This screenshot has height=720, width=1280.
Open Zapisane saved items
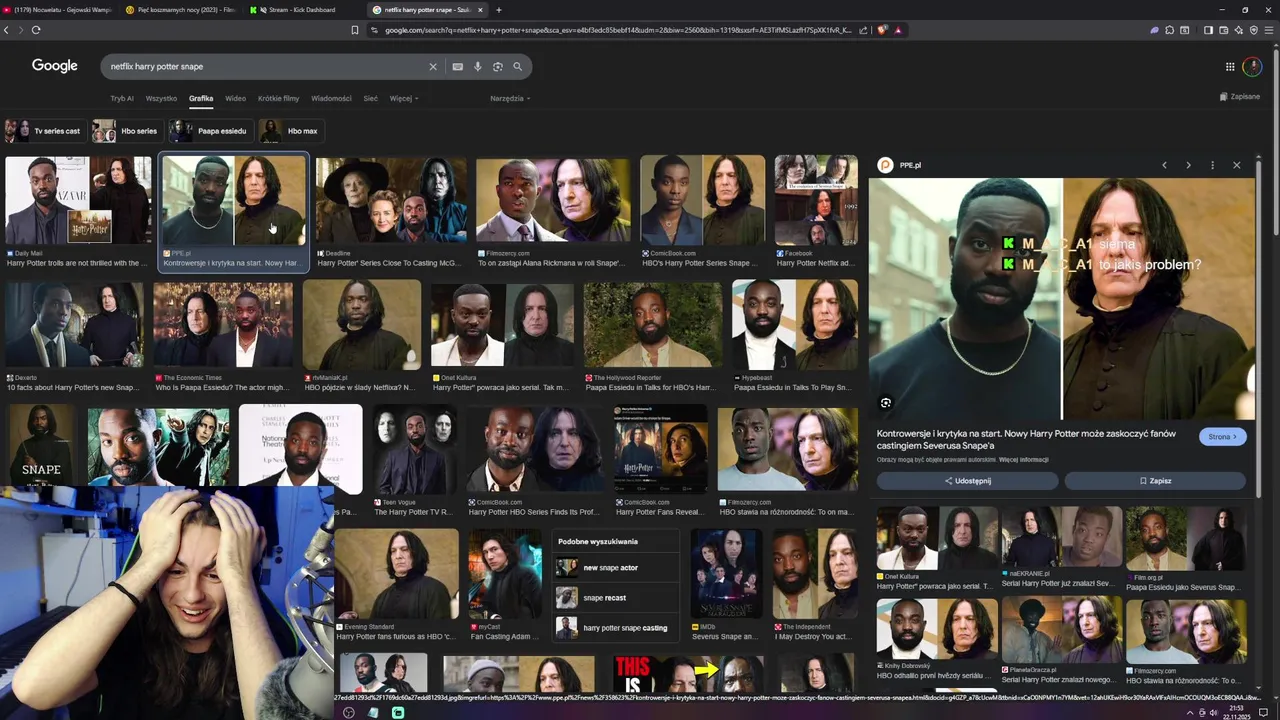point(1240,97)
